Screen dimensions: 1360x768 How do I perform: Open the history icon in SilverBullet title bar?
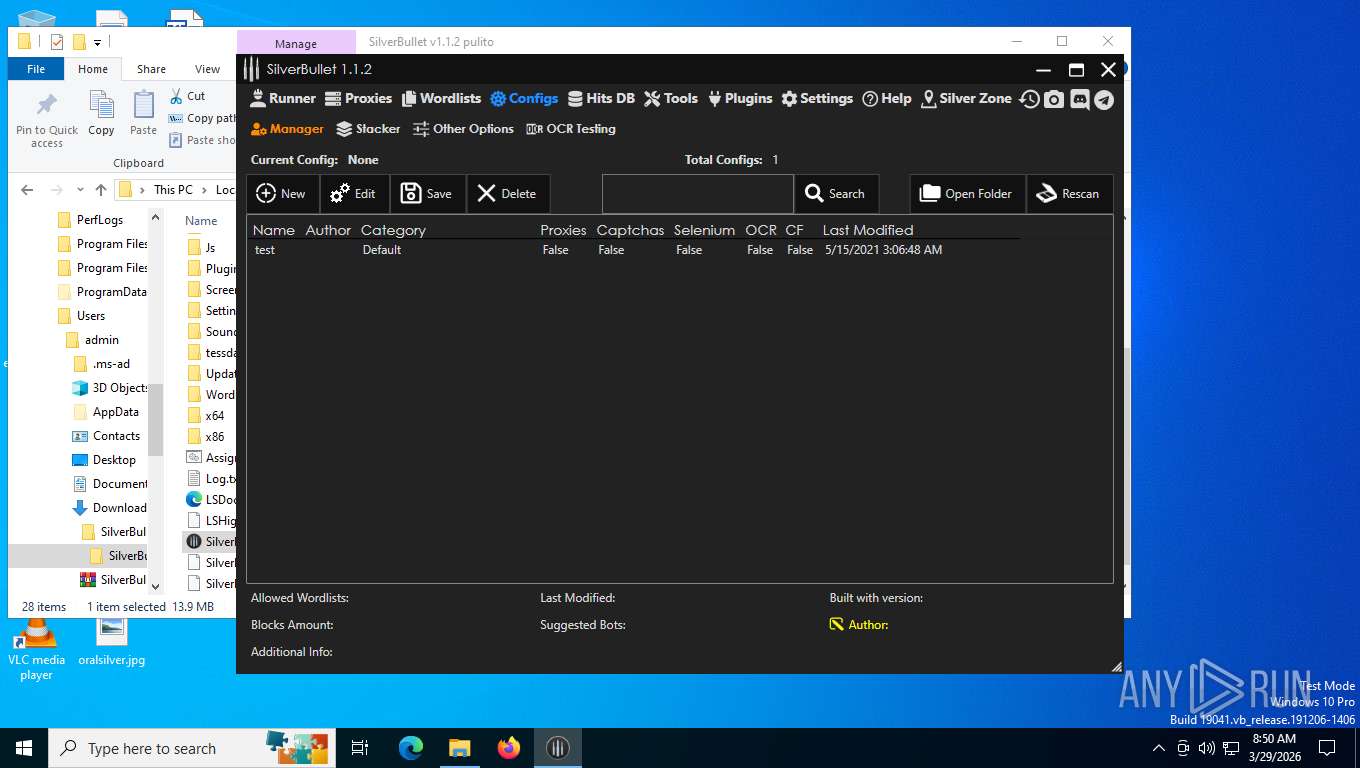[1030, 99]
